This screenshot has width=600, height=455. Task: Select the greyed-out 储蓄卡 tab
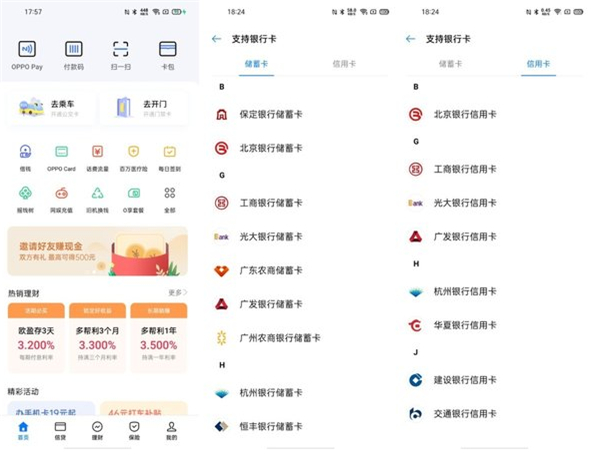click(x=450, y=64)
